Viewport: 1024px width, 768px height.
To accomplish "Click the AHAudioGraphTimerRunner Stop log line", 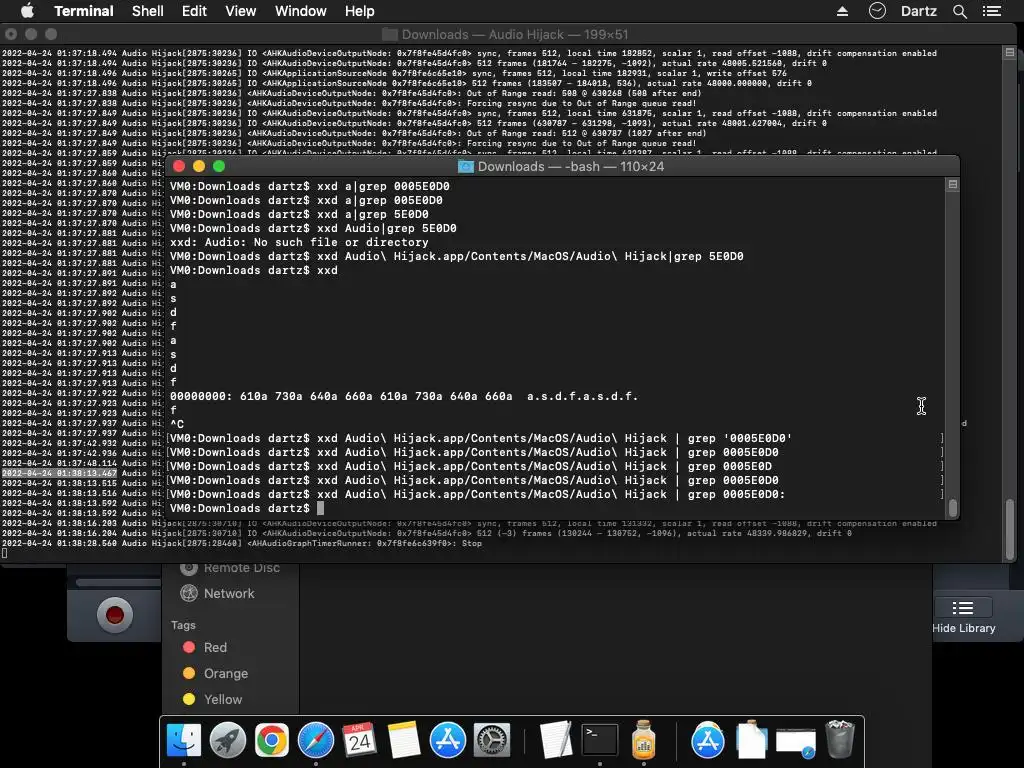I will [242, 543].
